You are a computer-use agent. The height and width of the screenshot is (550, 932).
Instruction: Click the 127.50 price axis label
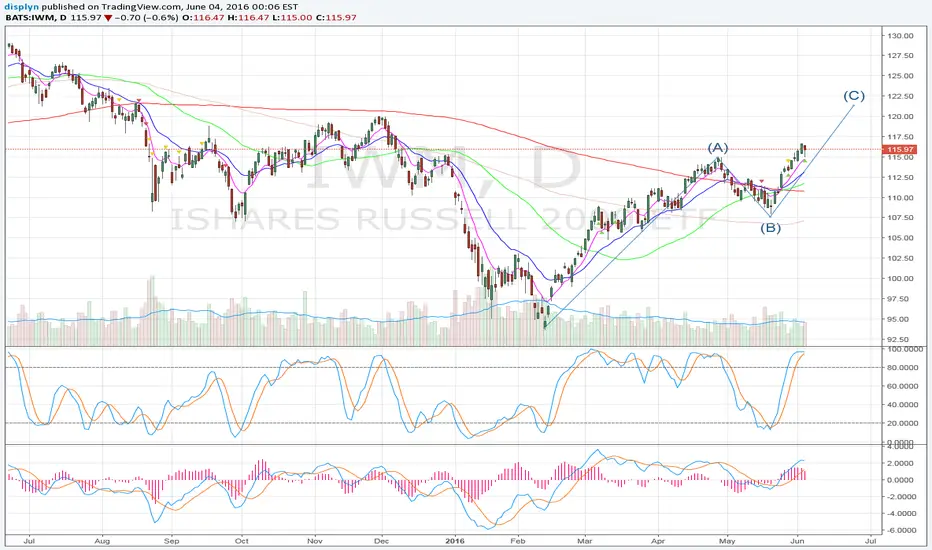tap(900, 56)
